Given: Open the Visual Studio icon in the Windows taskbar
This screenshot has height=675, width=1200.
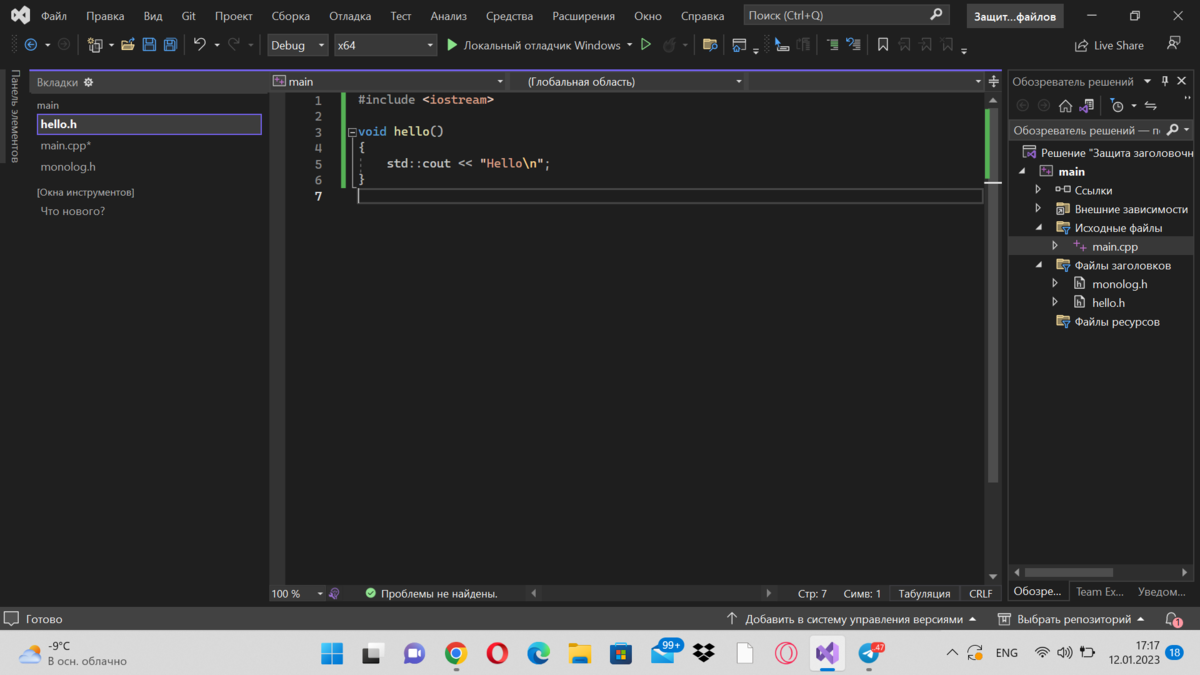Looking at the screenshot, I should [x=827, y=653].
